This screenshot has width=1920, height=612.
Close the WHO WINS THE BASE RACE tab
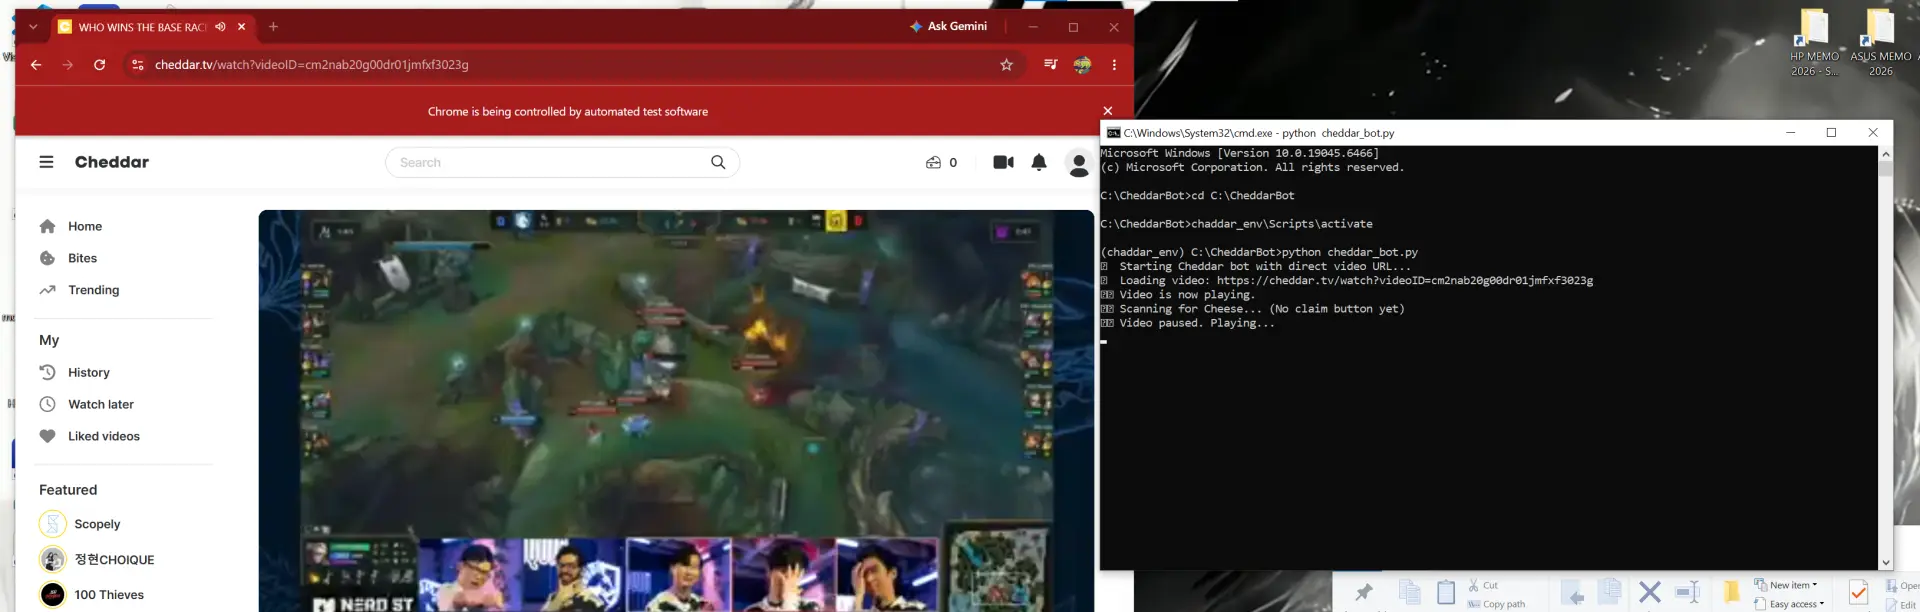[242, 27]
